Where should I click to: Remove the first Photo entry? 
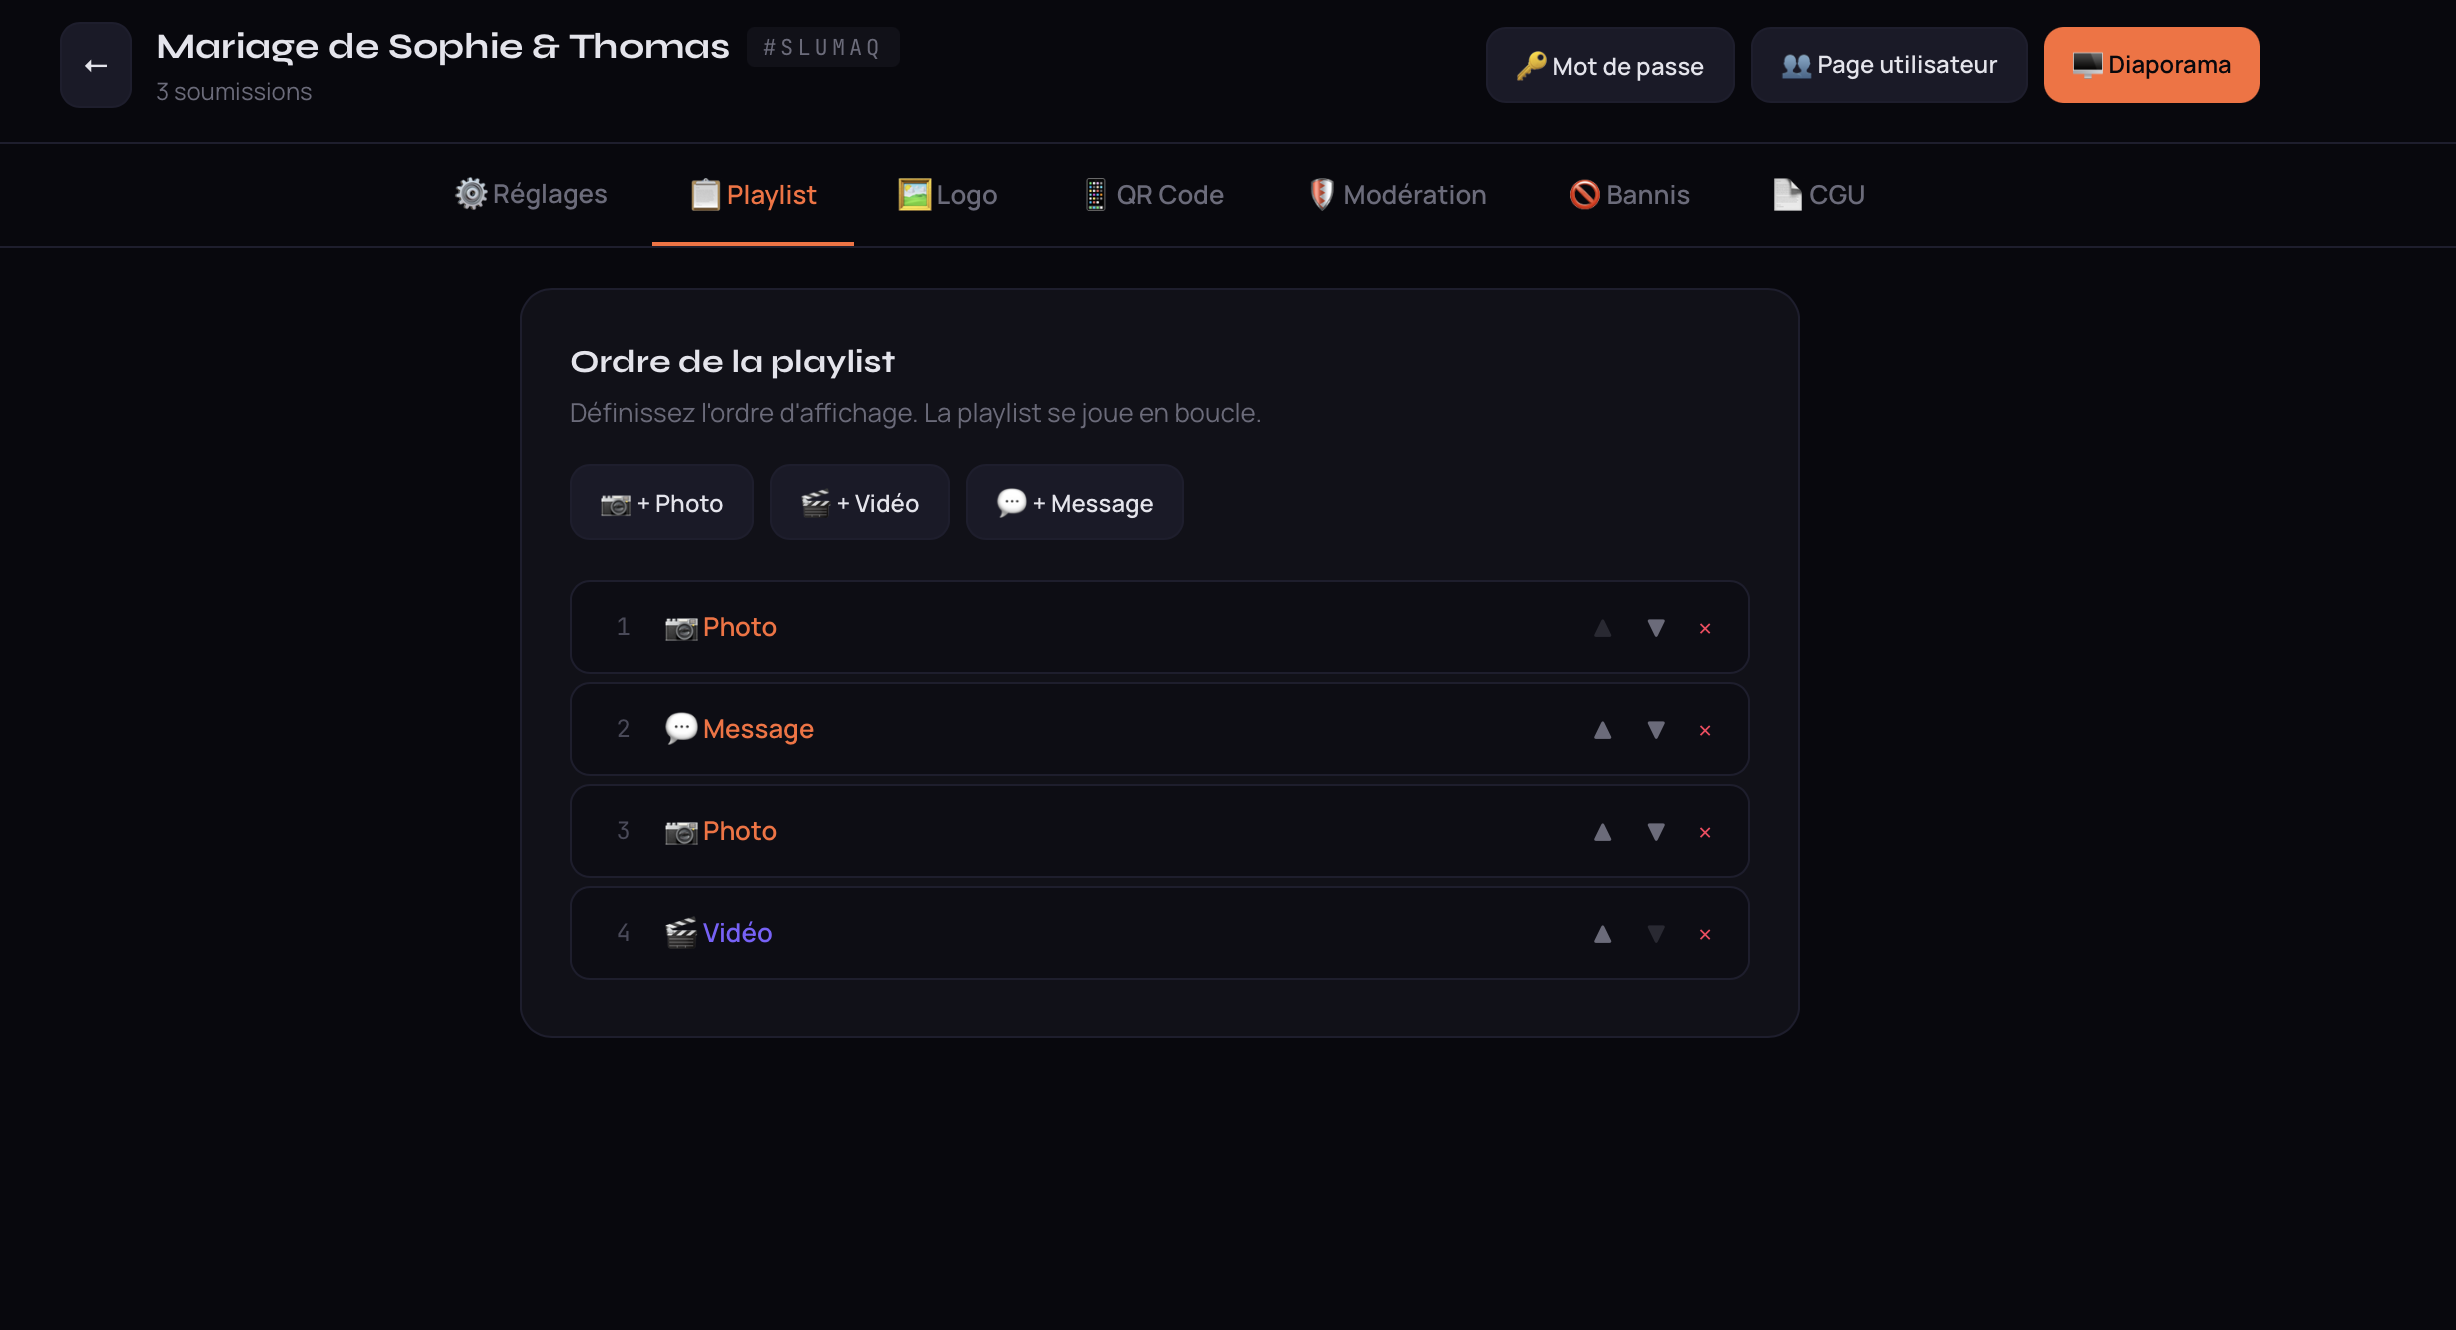[1705, 628]
